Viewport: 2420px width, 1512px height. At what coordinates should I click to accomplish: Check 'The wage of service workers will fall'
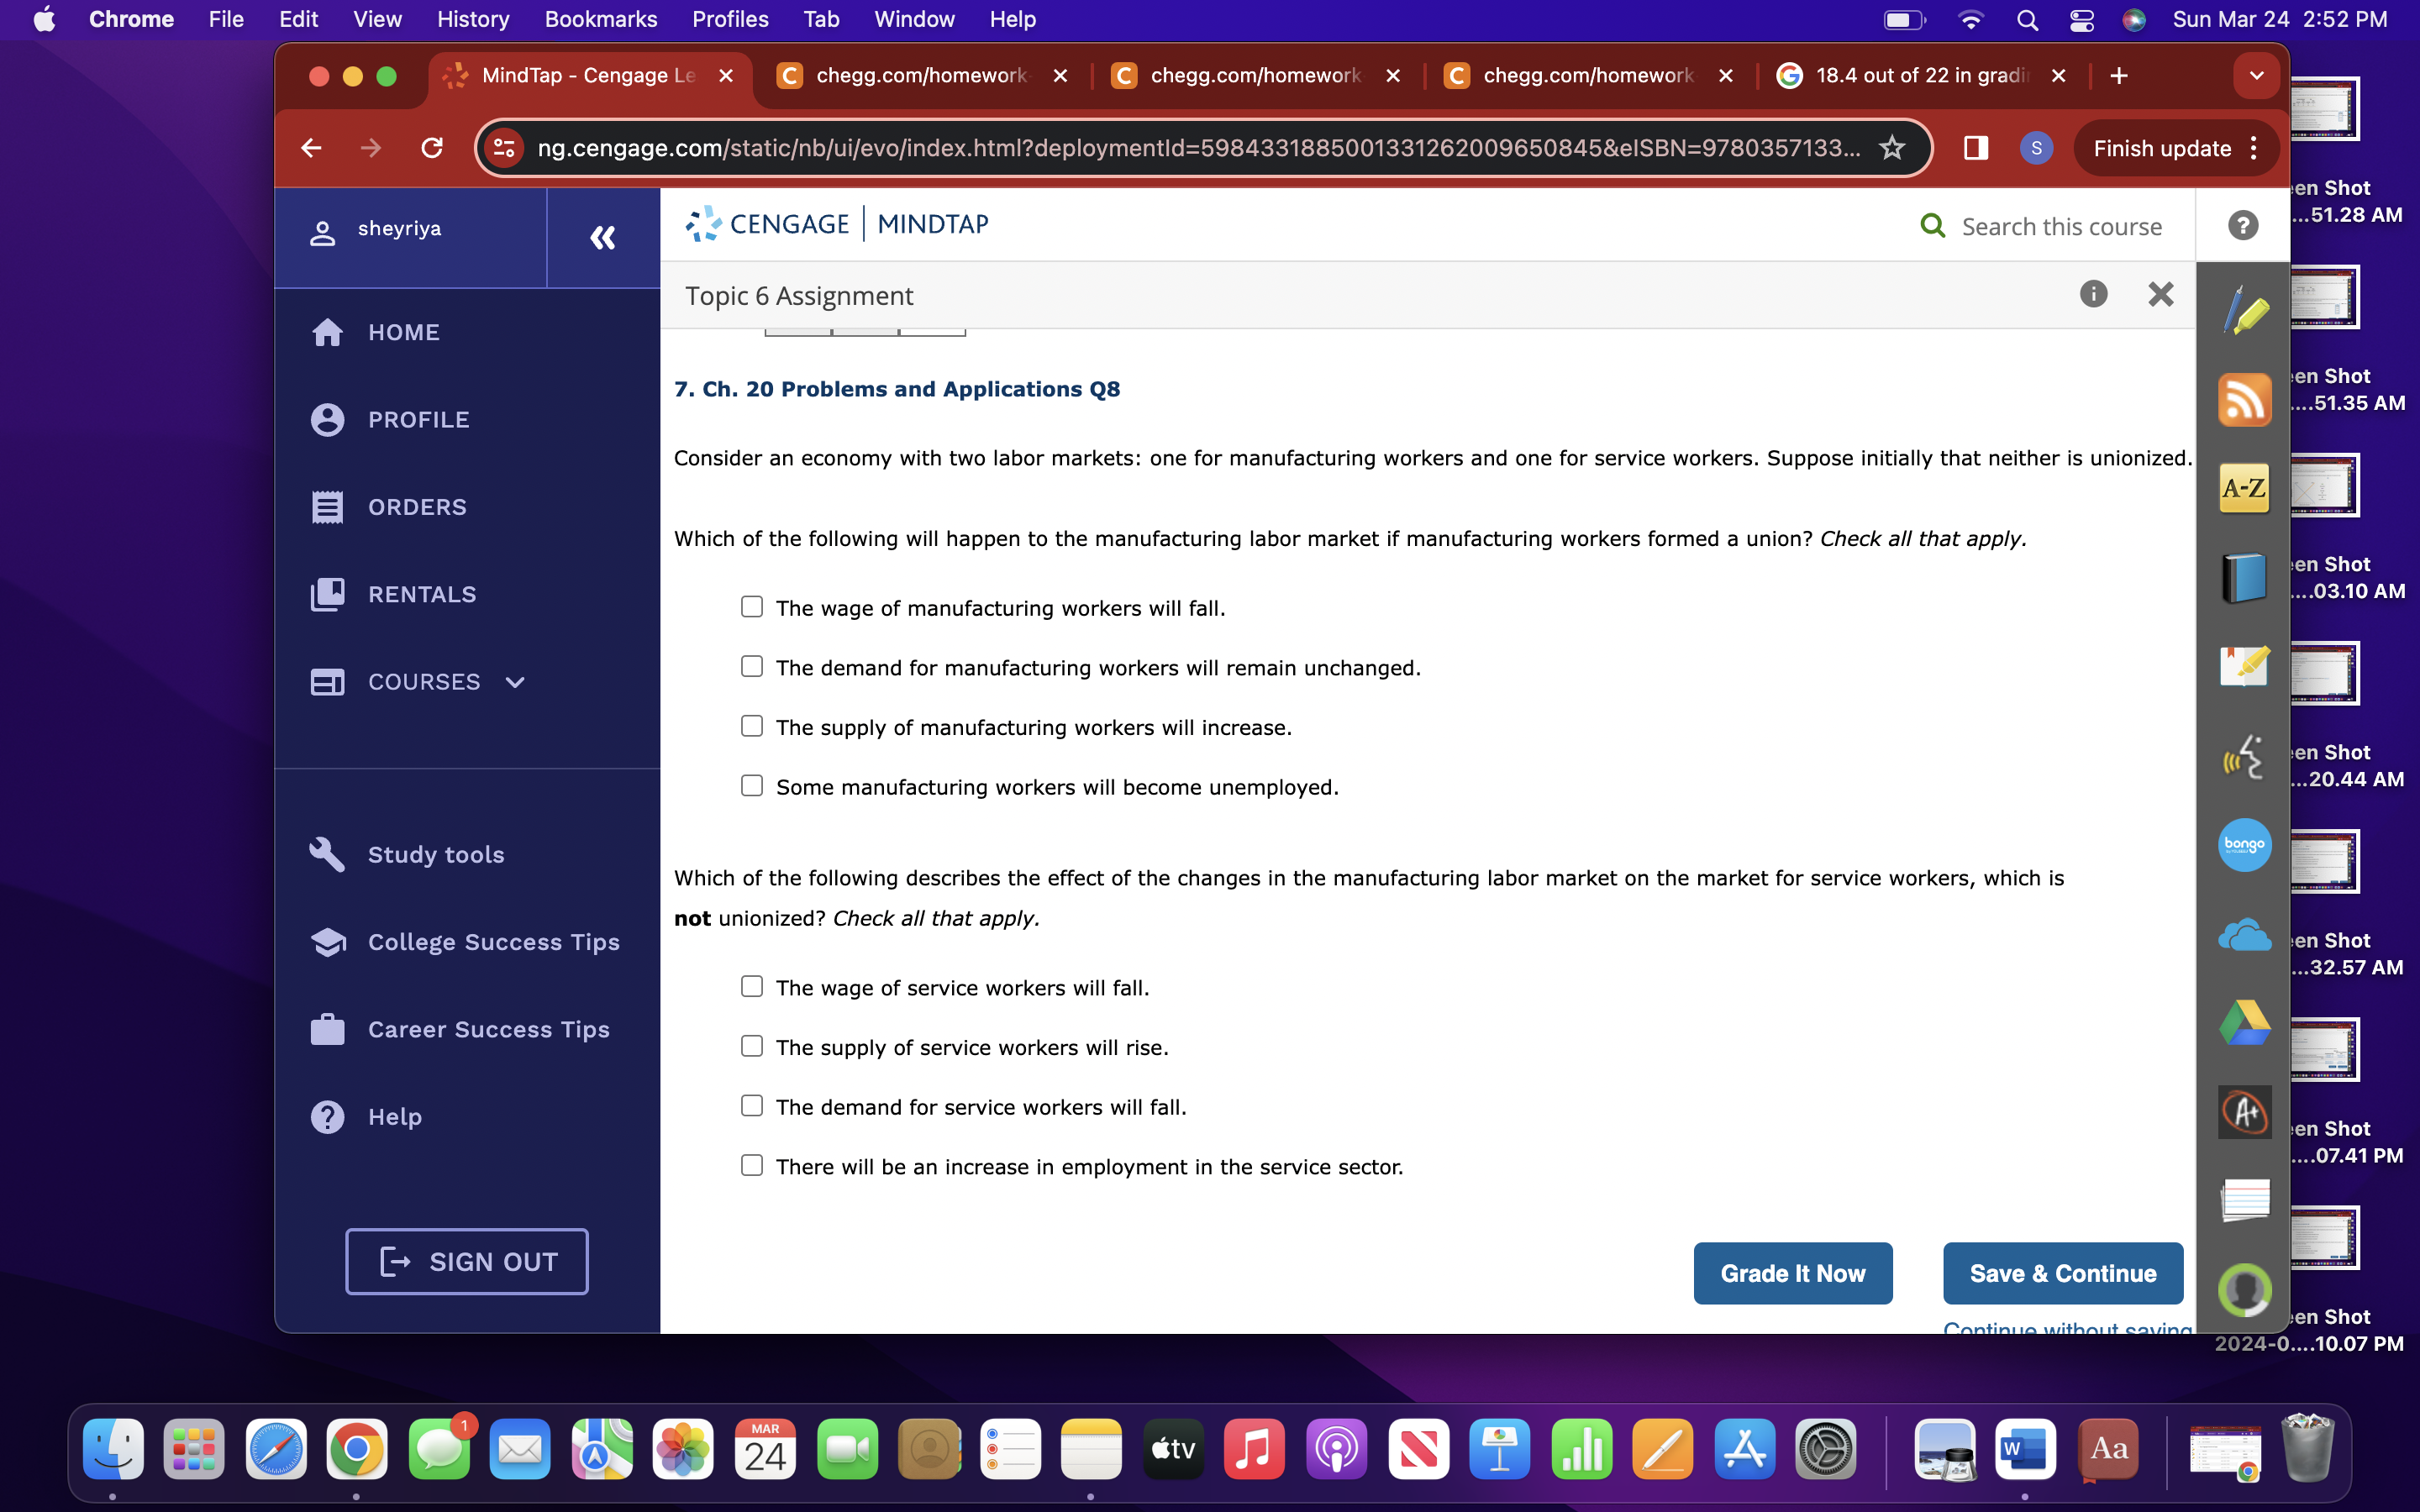(x=752, y=985)
